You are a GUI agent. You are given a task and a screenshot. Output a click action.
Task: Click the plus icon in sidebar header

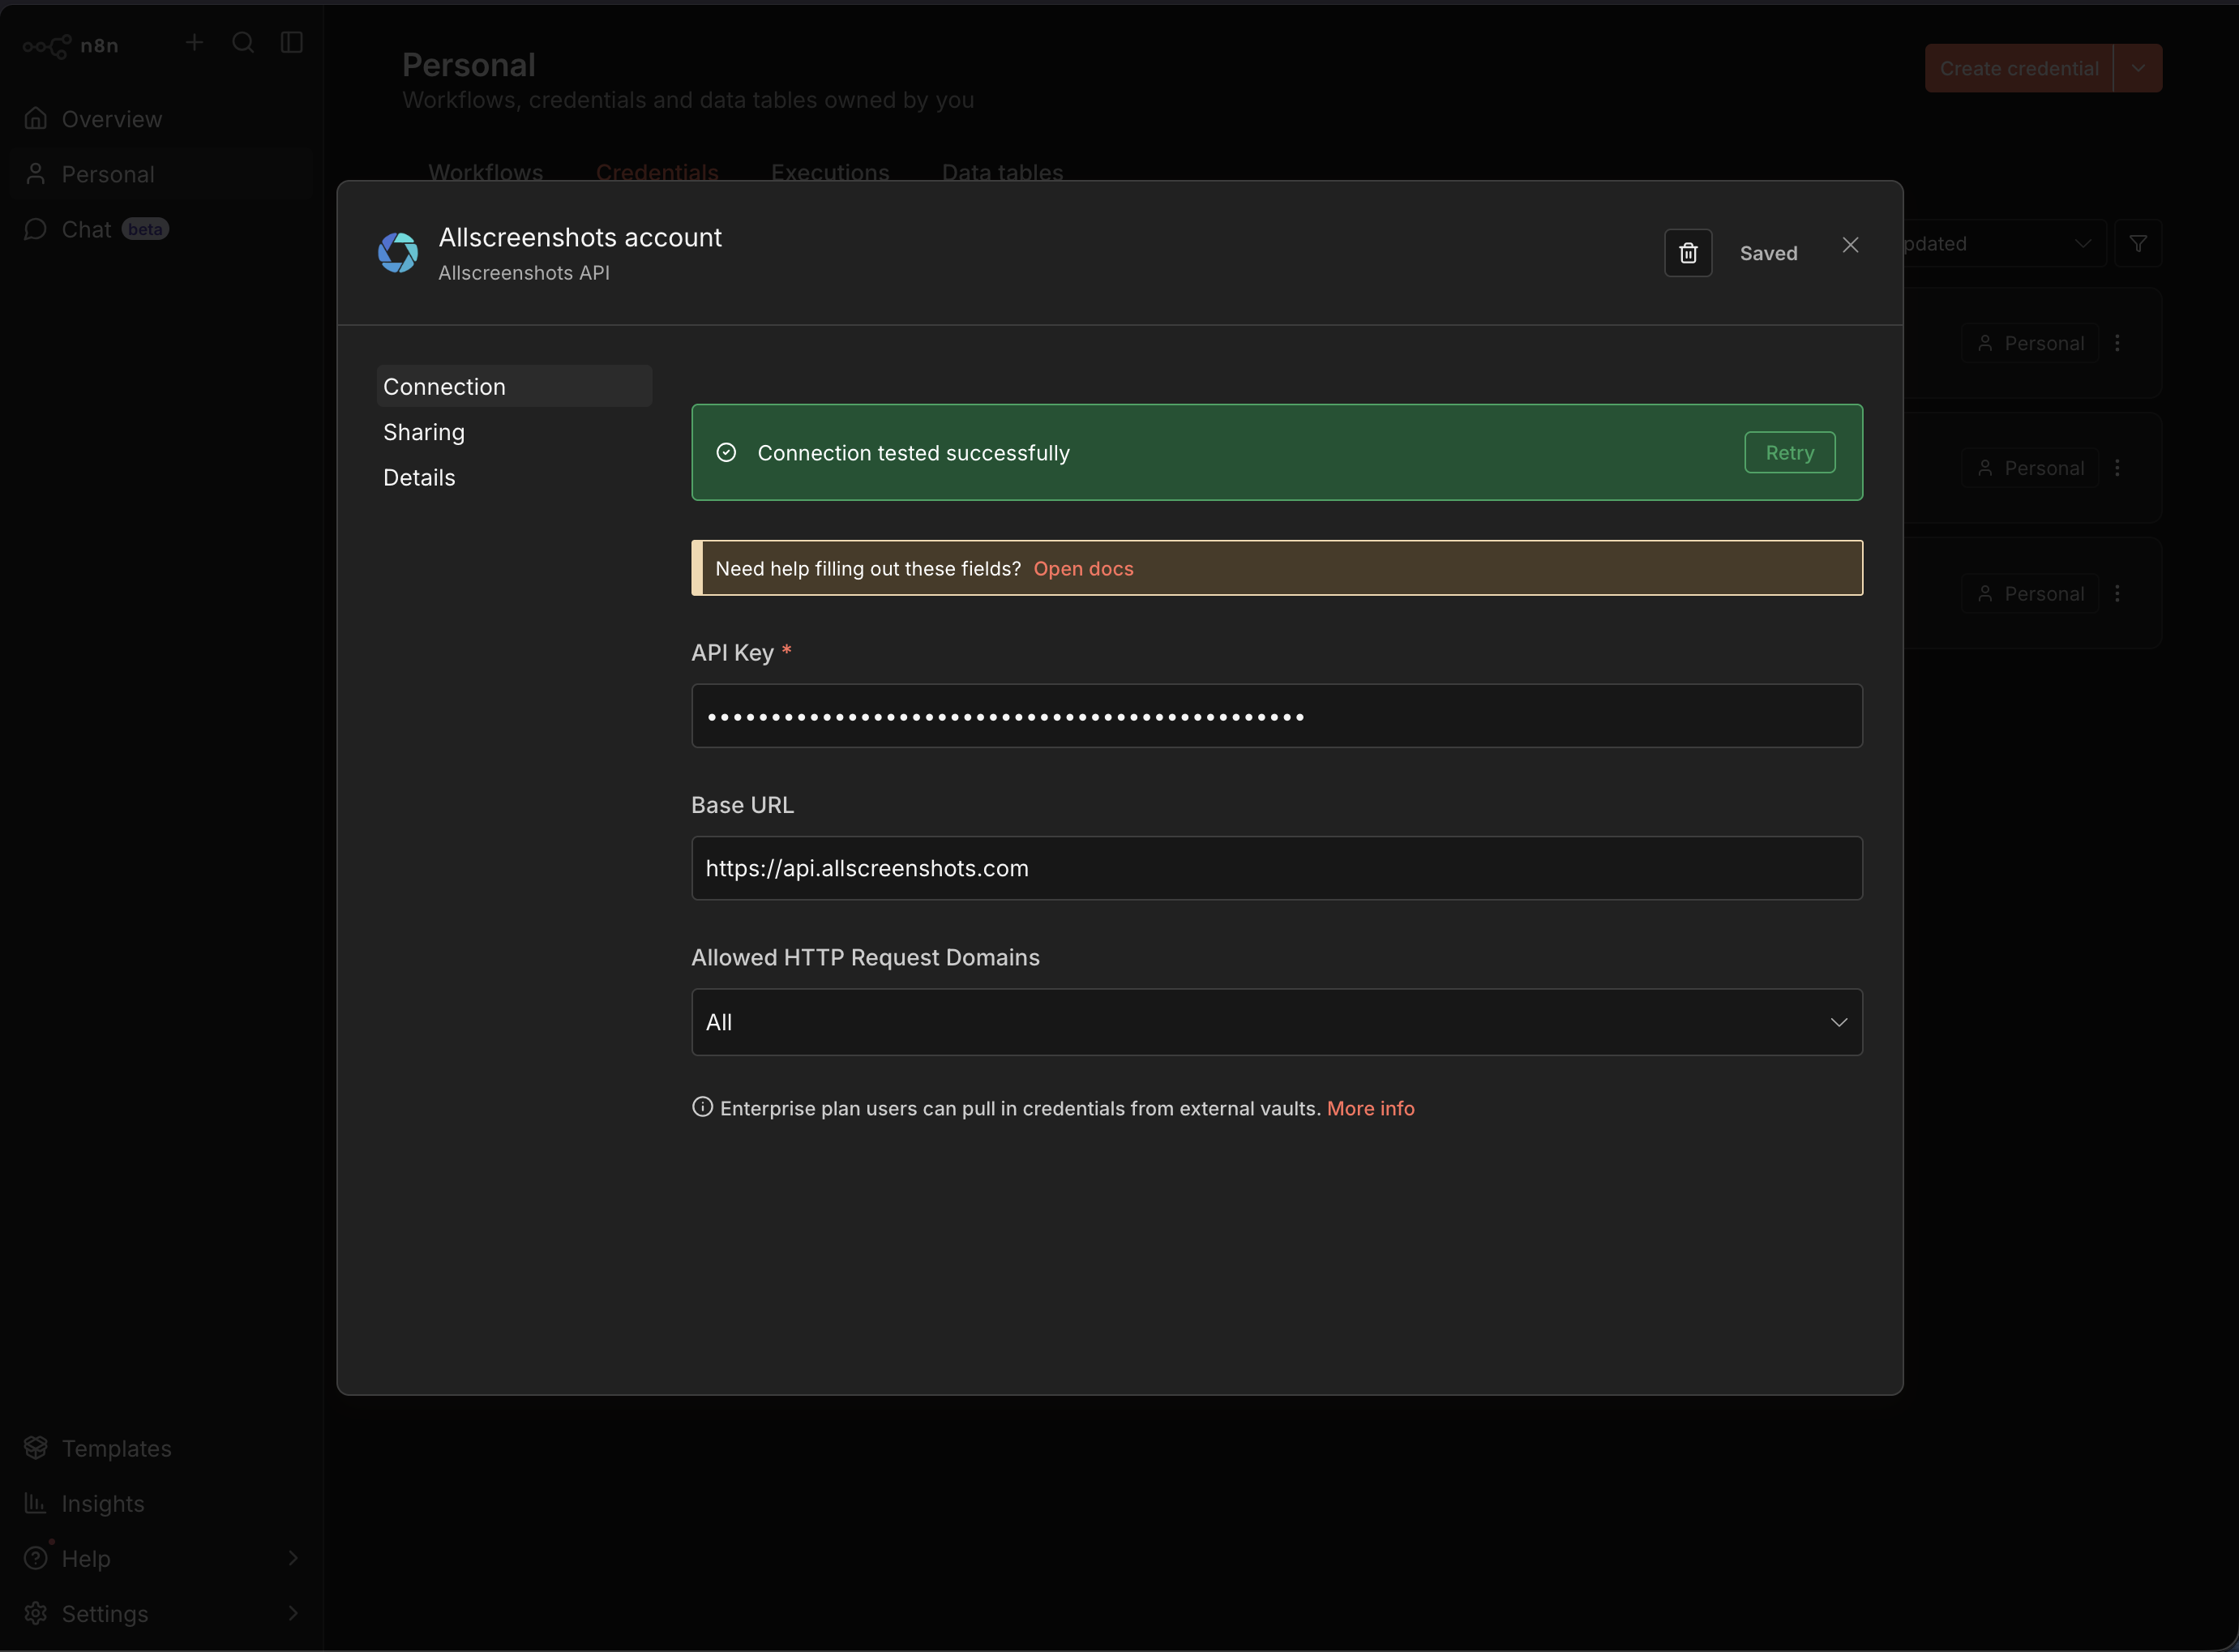click(194, 42)
